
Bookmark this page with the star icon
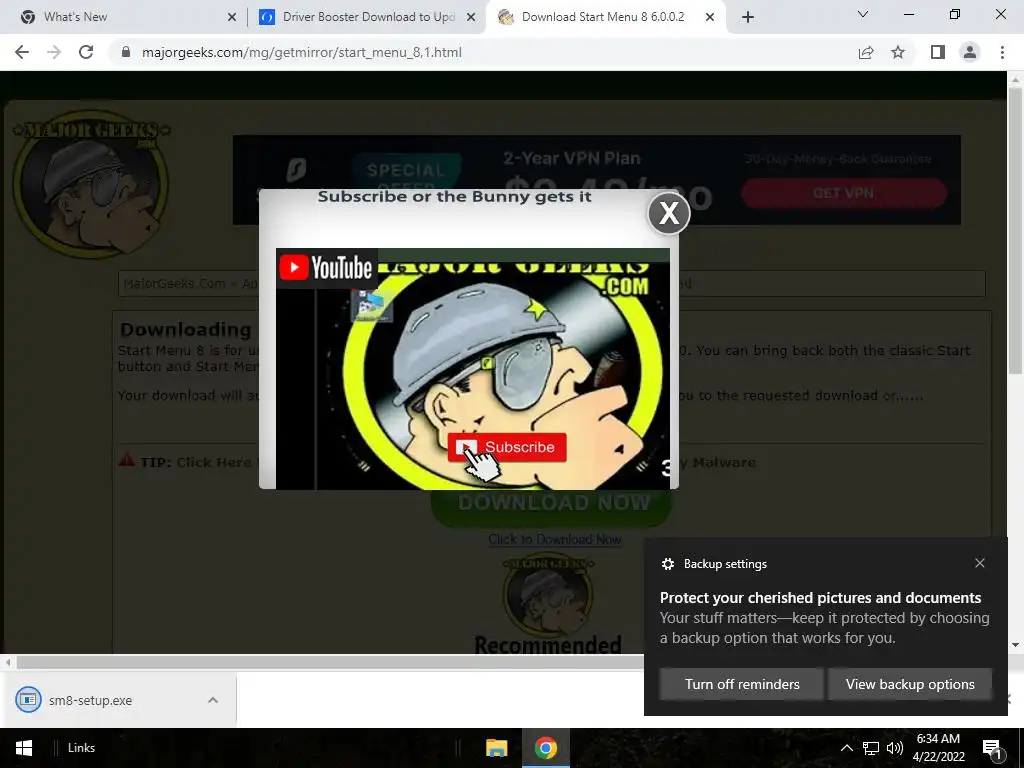(898, 52)
